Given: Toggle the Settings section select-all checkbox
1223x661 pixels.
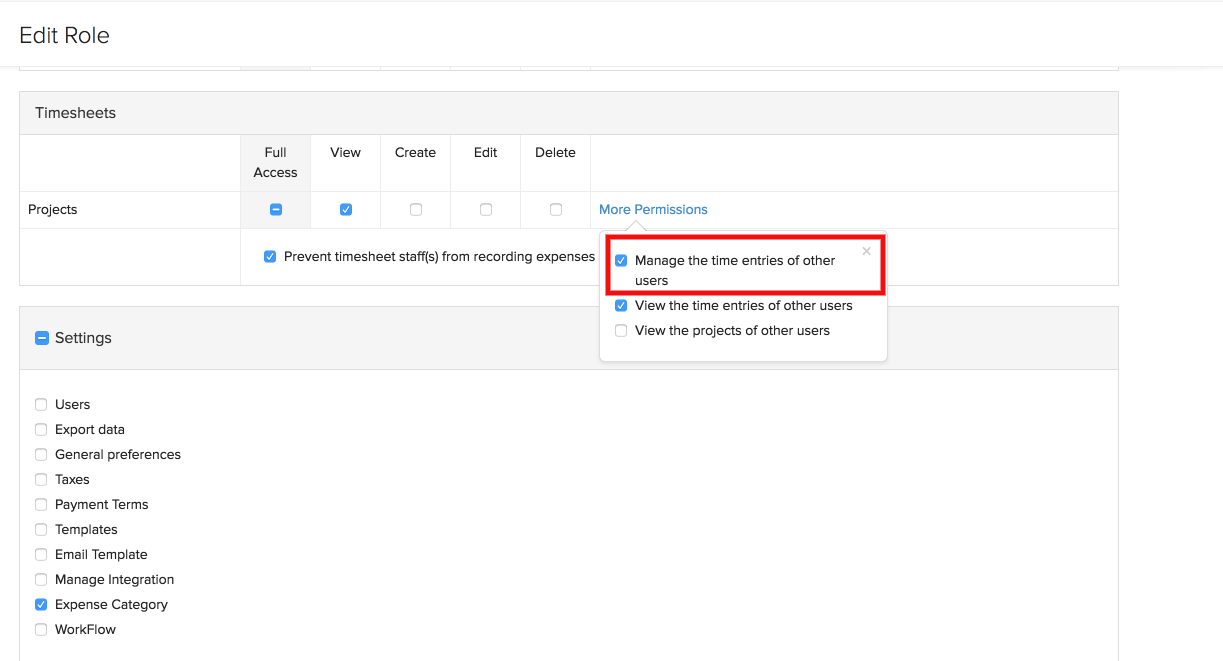Looking at the screenshot, I should [42, 338].
